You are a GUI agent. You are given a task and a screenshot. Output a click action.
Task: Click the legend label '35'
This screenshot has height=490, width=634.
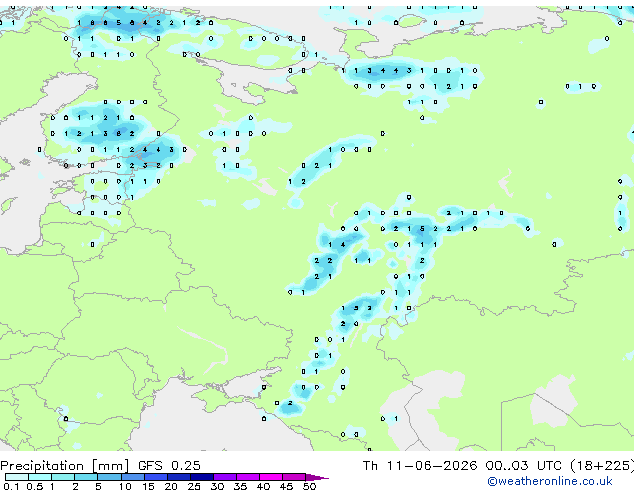[241, 486]
